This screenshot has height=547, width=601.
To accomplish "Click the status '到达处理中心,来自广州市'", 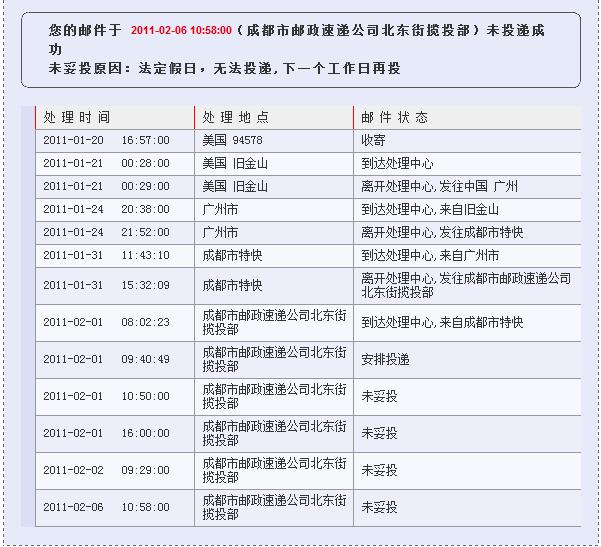I will pos(430,255).
